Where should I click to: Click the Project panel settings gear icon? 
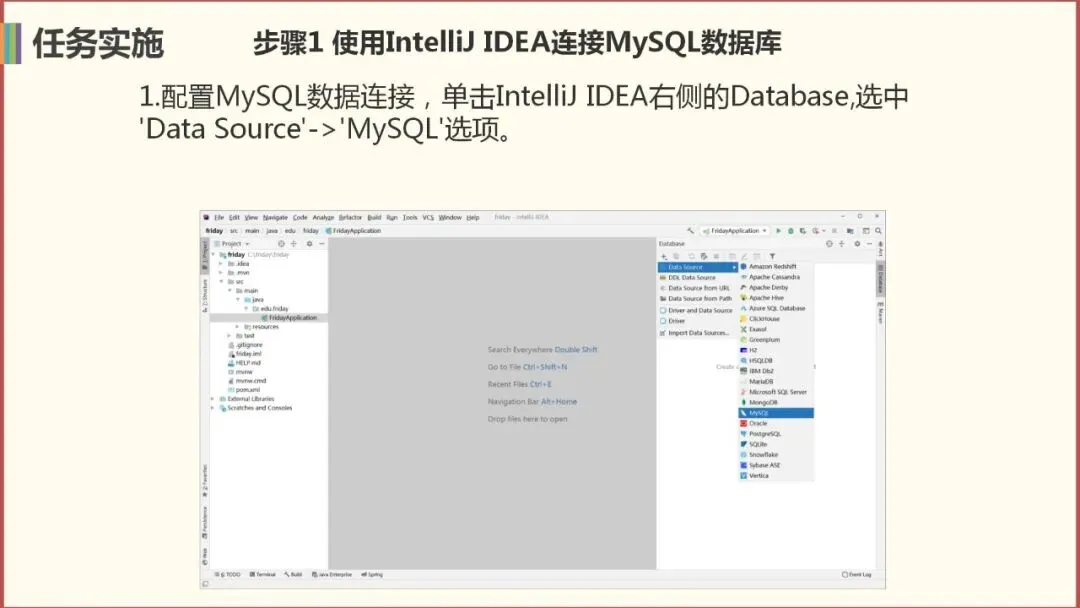click(x=309, y=244)
